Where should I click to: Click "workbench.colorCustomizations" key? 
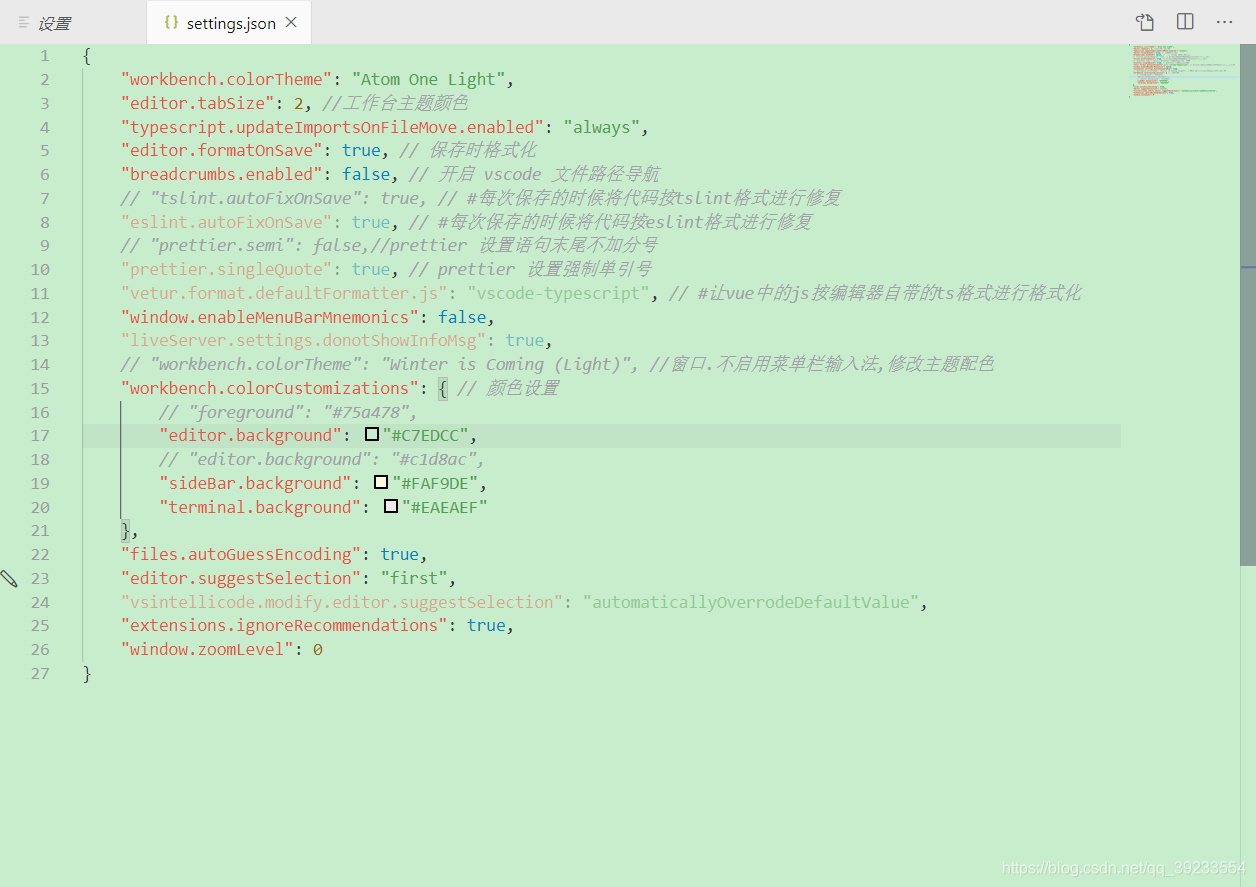pyautogui.click(x=270, y=388)
